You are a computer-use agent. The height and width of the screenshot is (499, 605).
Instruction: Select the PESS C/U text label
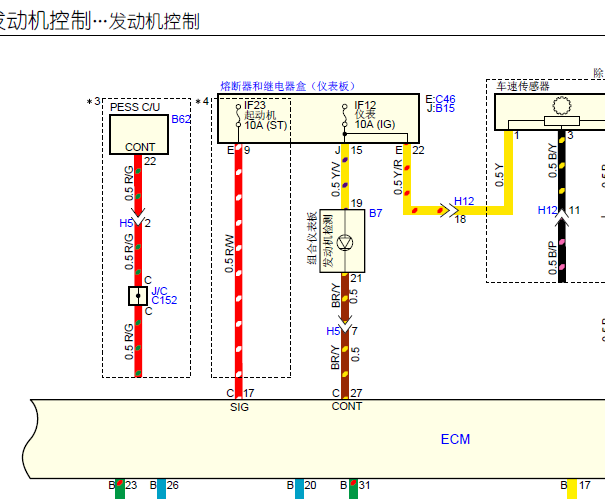135,107
